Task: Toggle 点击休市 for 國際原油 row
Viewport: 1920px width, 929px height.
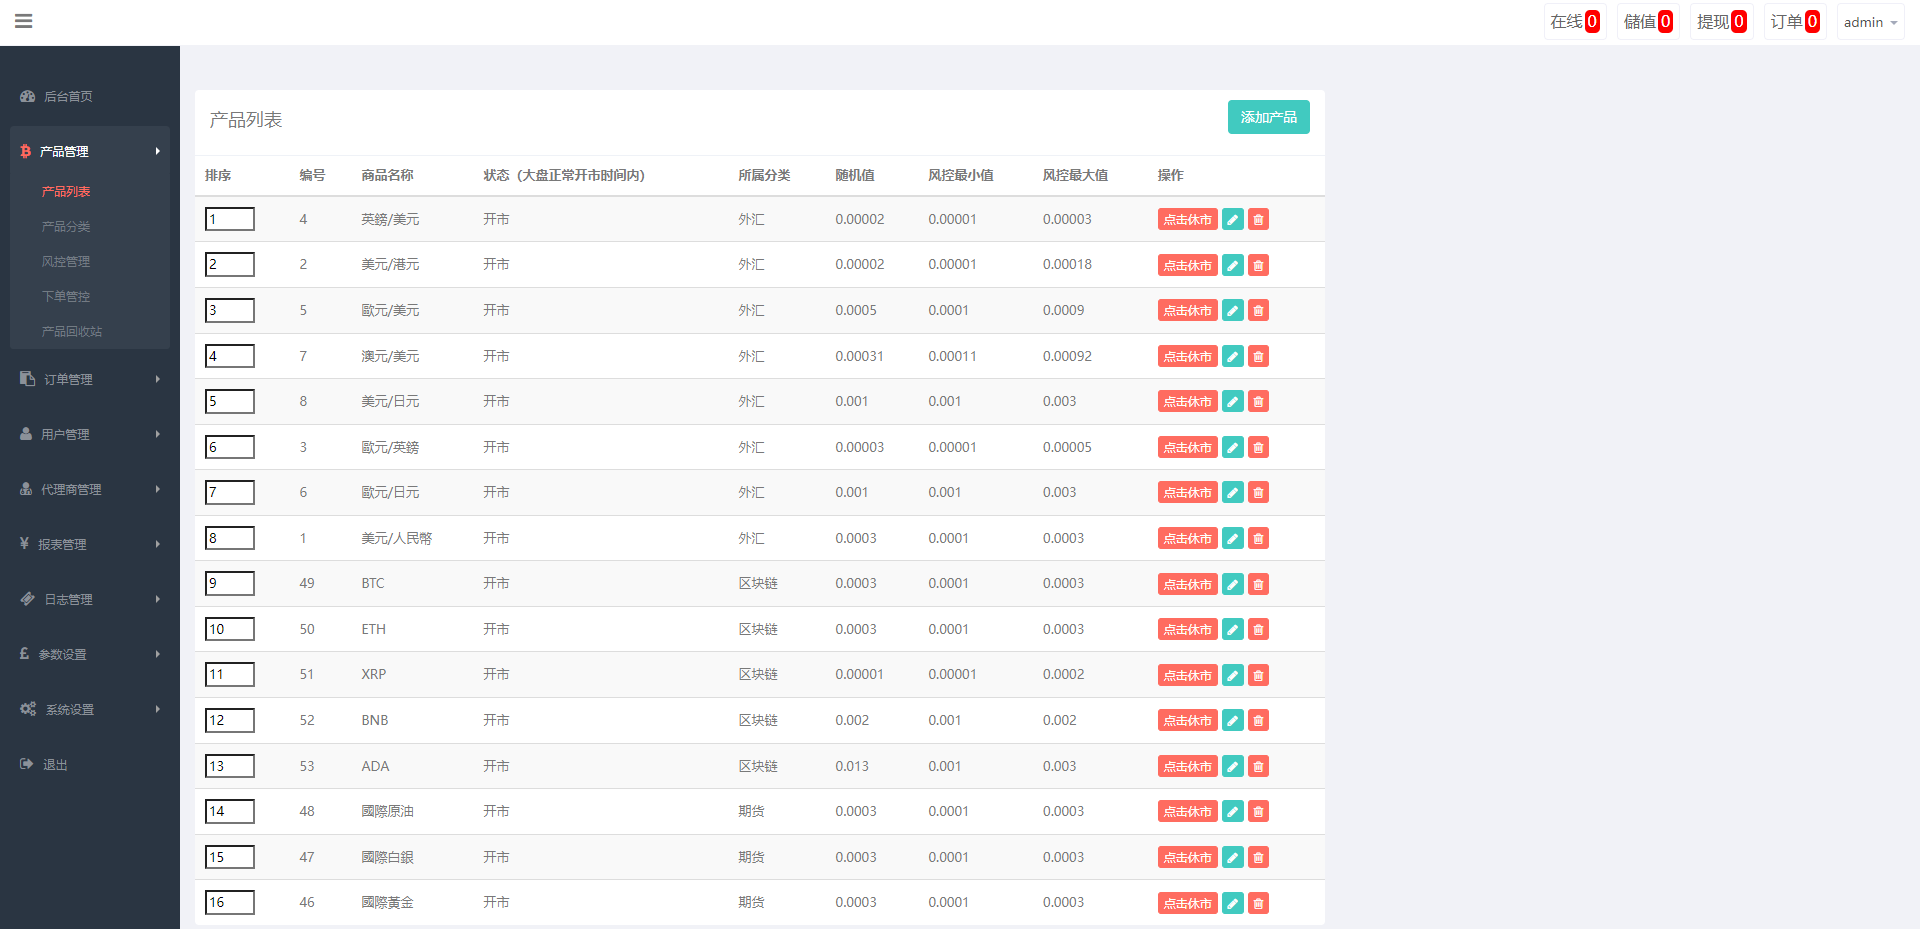Action: click(x=1187, y=812)
